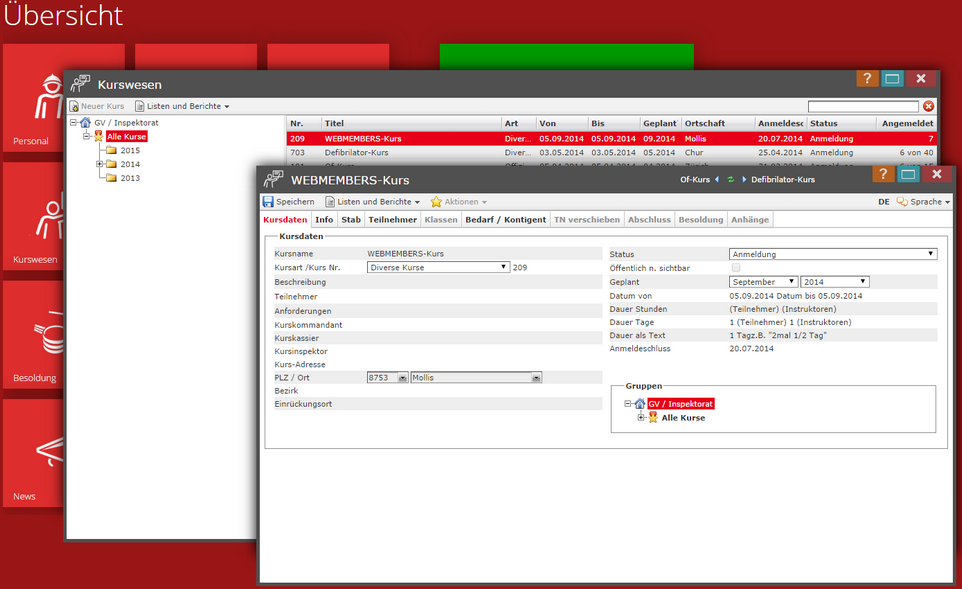
Task: Open the Status dropdown
Action: pyautogui.click(x=833, y=254)
